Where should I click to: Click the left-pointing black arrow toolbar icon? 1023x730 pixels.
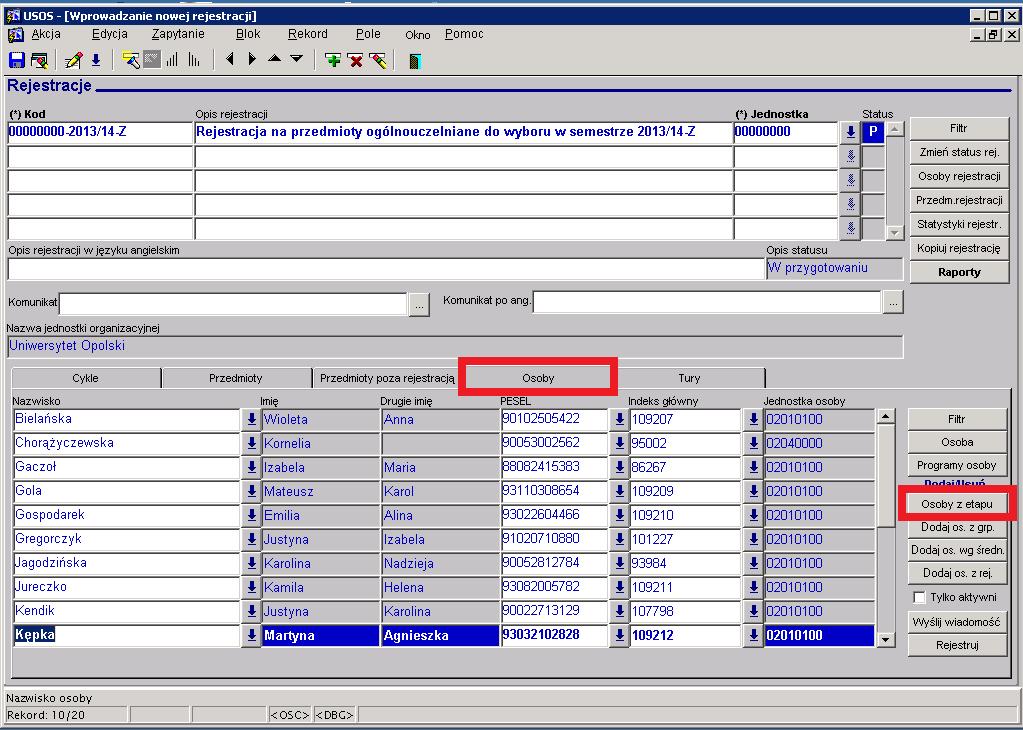(x=230, y=59)
